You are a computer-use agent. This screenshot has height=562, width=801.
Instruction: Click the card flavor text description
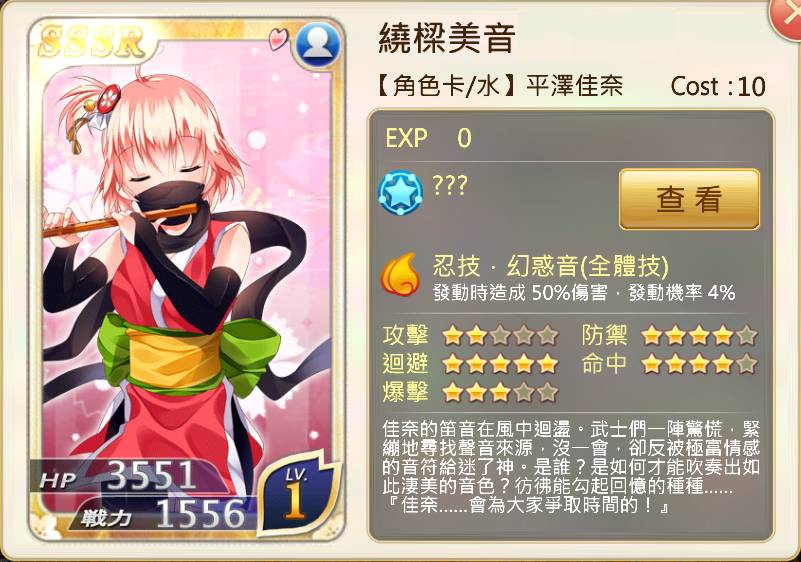click(x=571, y=467)
